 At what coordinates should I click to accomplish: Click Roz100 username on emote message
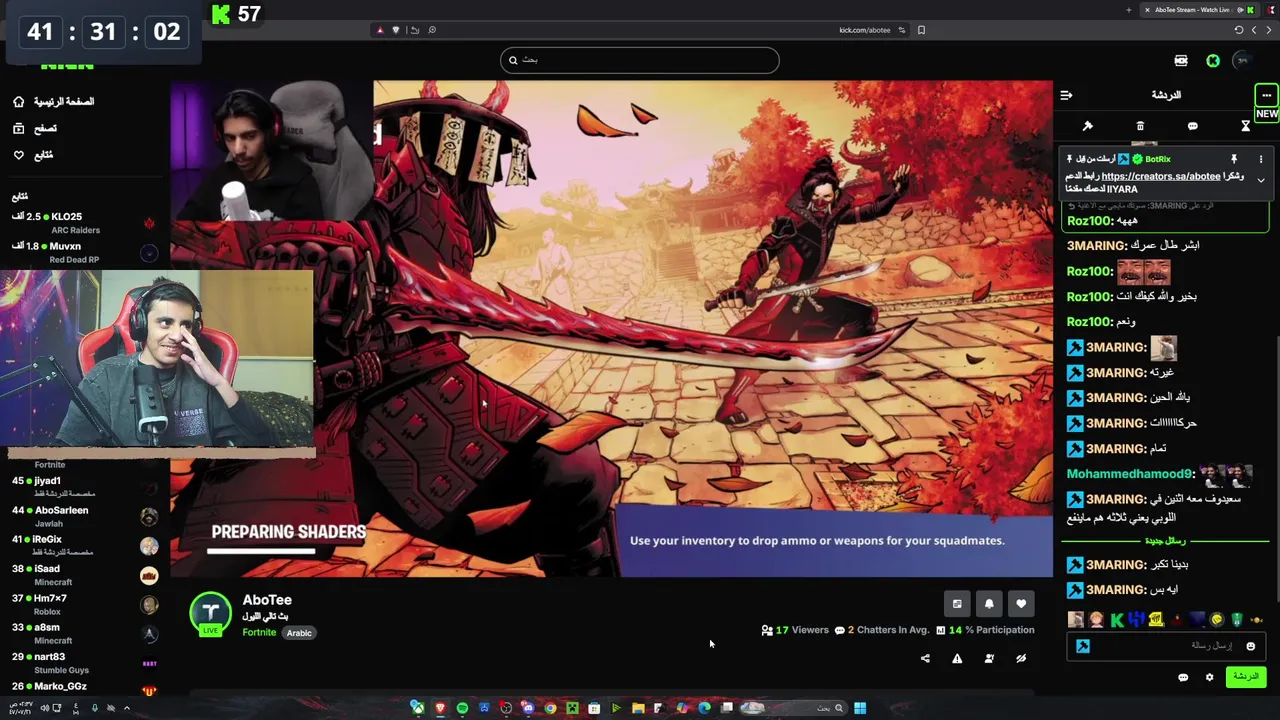point(1090,271)
